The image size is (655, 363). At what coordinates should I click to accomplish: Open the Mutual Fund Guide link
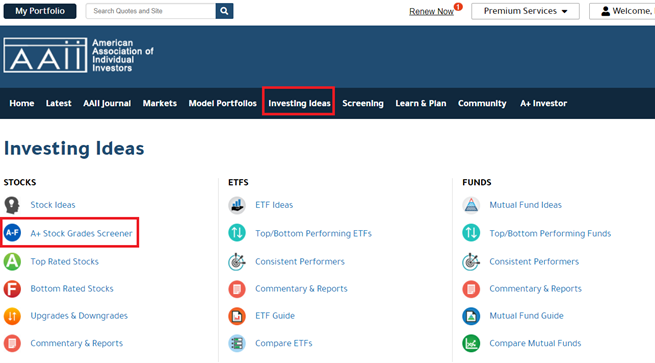click(x=526, y=316)
